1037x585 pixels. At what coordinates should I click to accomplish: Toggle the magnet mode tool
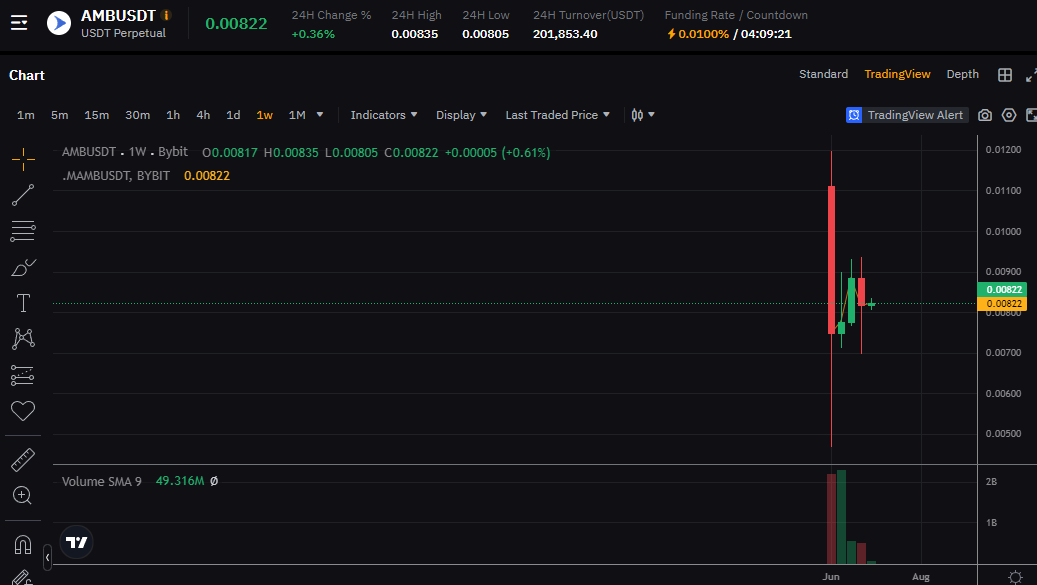click(x=23, y=545)
